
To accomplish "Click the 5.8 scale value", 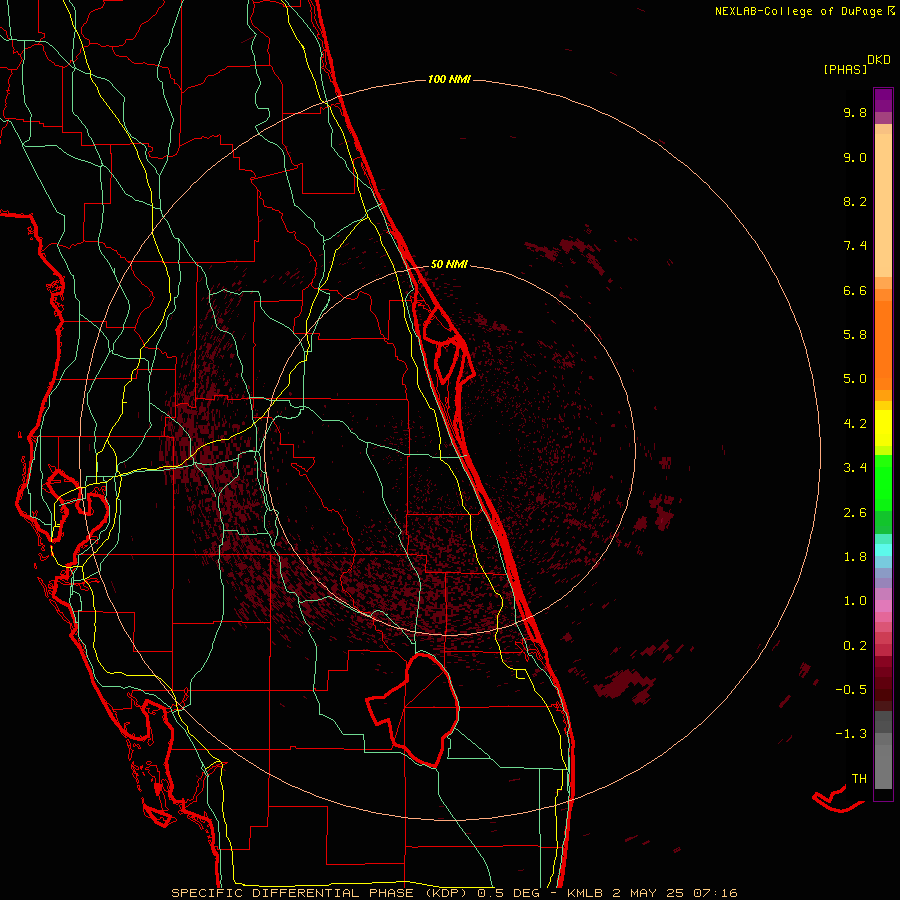I will pos(855,335).
